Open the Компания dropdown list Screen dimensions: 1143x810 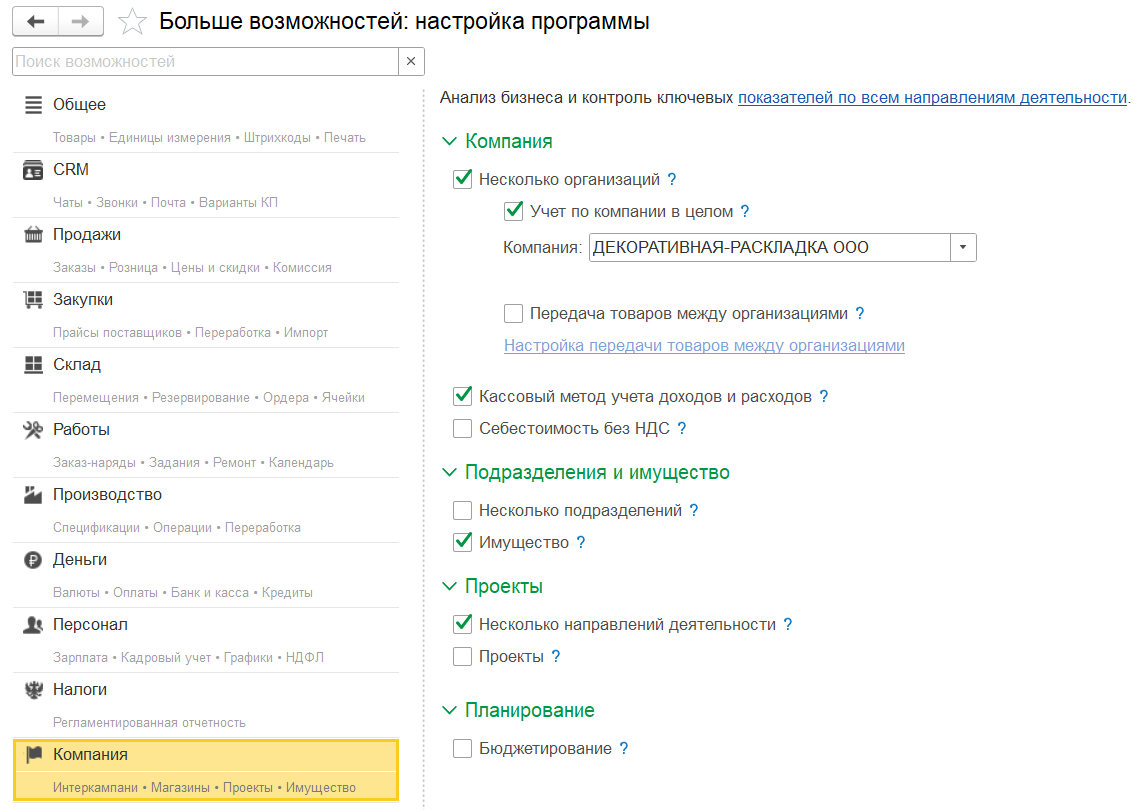963,248
